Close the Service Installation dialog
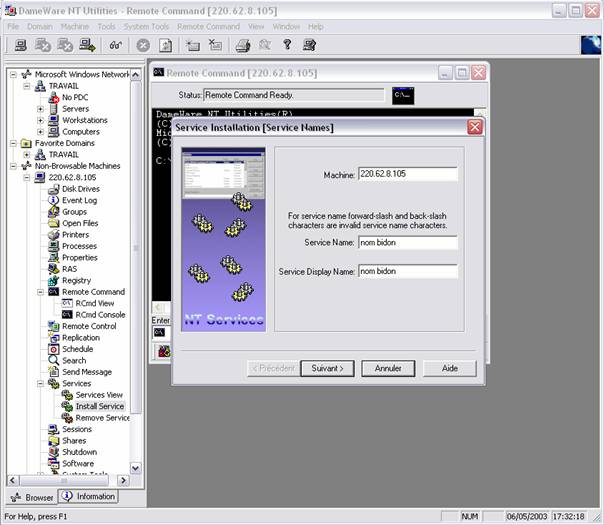This screenshot has width=604, height=525. click(475, 127)
